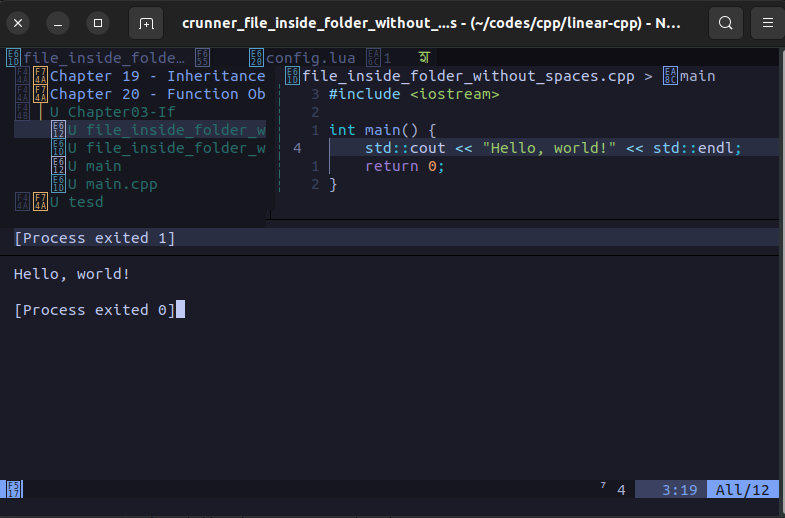
Task: Click breadcrumb file_inside_folder_without_spaces.cpp
Action: pyautogui.click(x=469, y=76)
